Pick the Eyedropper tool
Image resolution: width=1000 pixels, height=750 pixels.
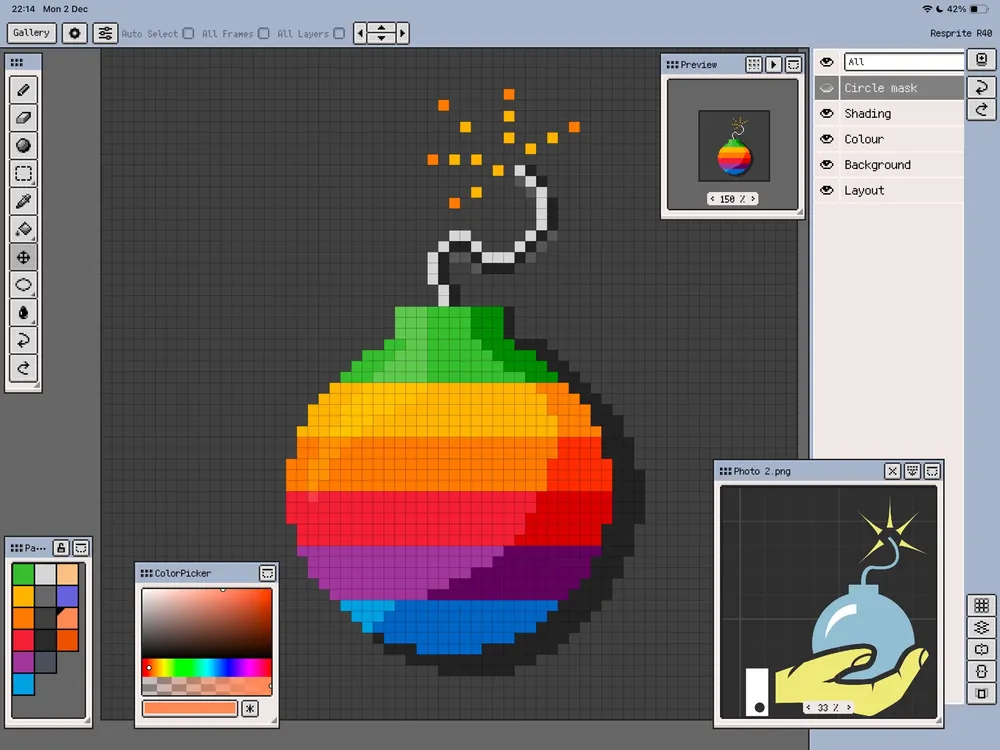pos(24,201)
